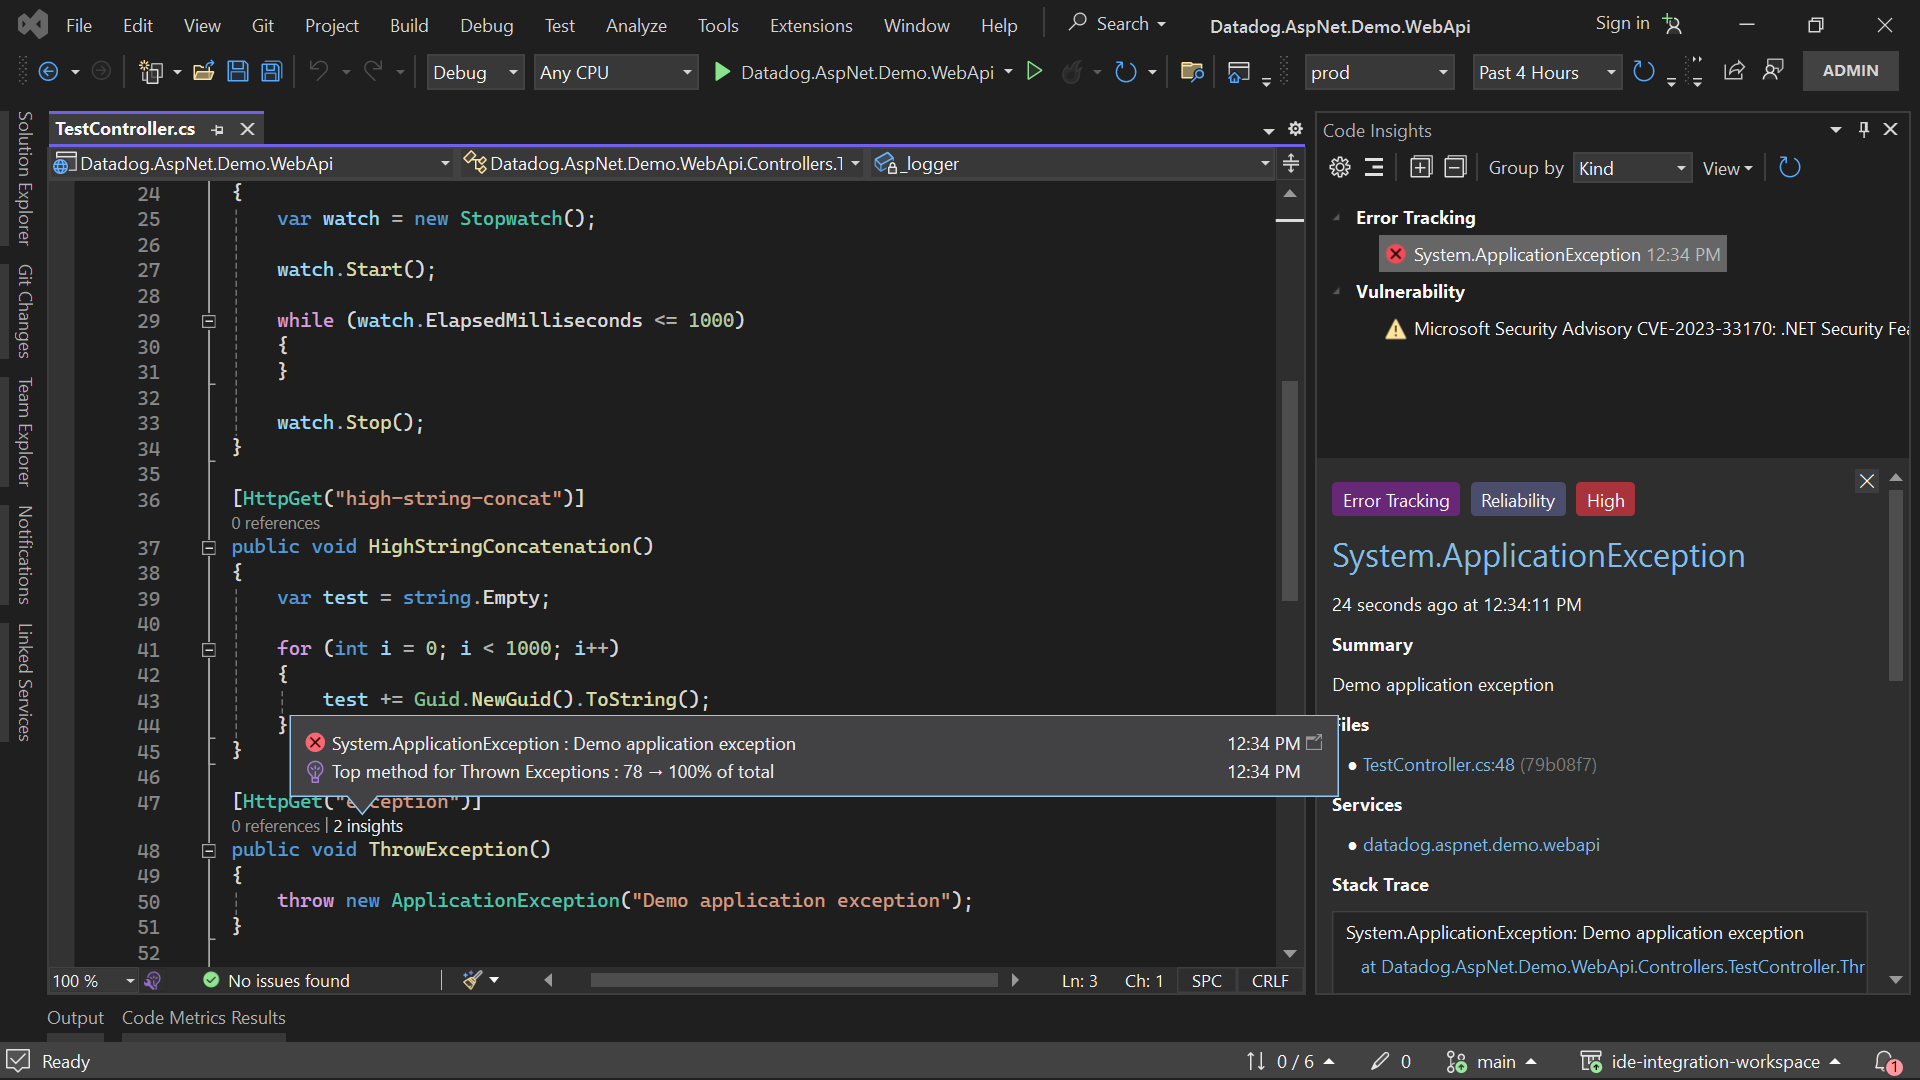This screenshot has width=1920, height=1080.
Task: Click the restart circular arrow icon in toolbar
Action: 1126,71
